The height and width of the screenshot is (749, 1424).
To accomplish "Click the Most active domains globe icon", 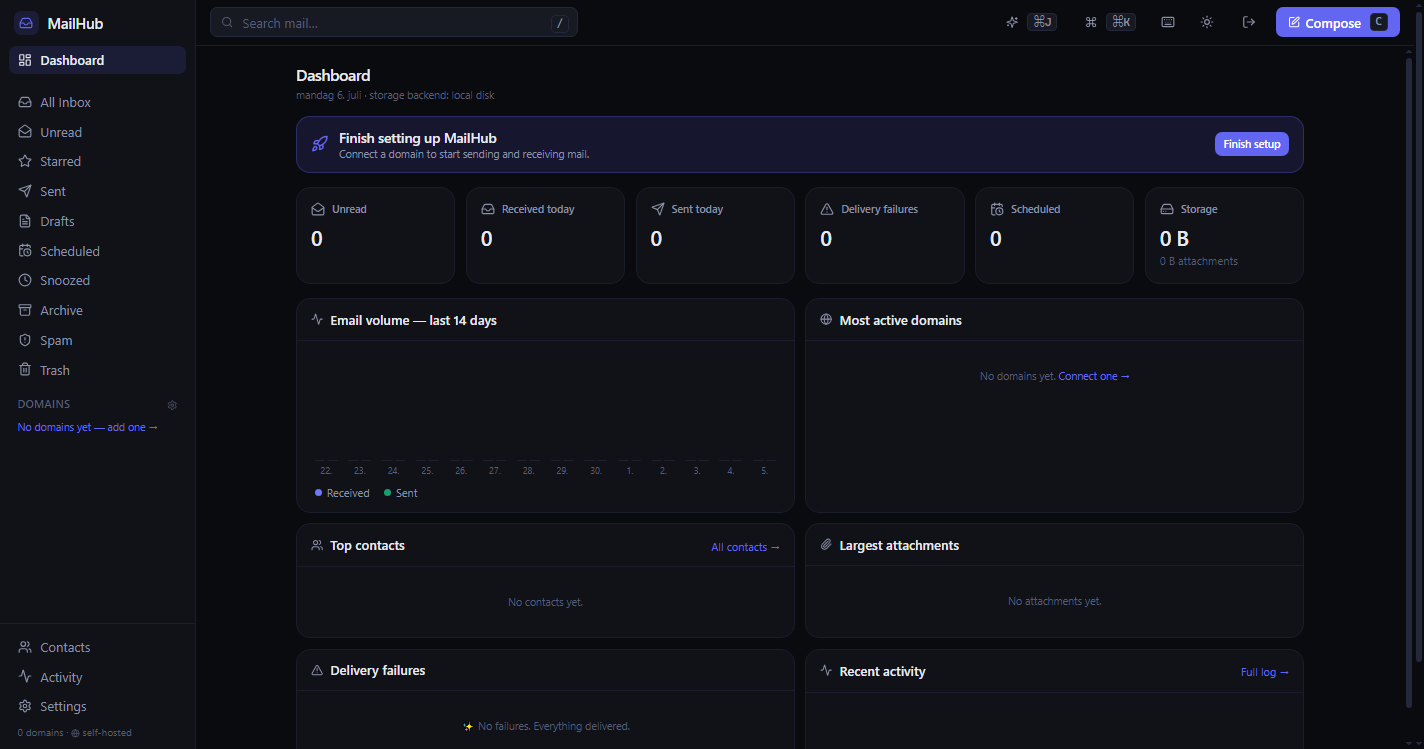I will click(x=826, y=320).
